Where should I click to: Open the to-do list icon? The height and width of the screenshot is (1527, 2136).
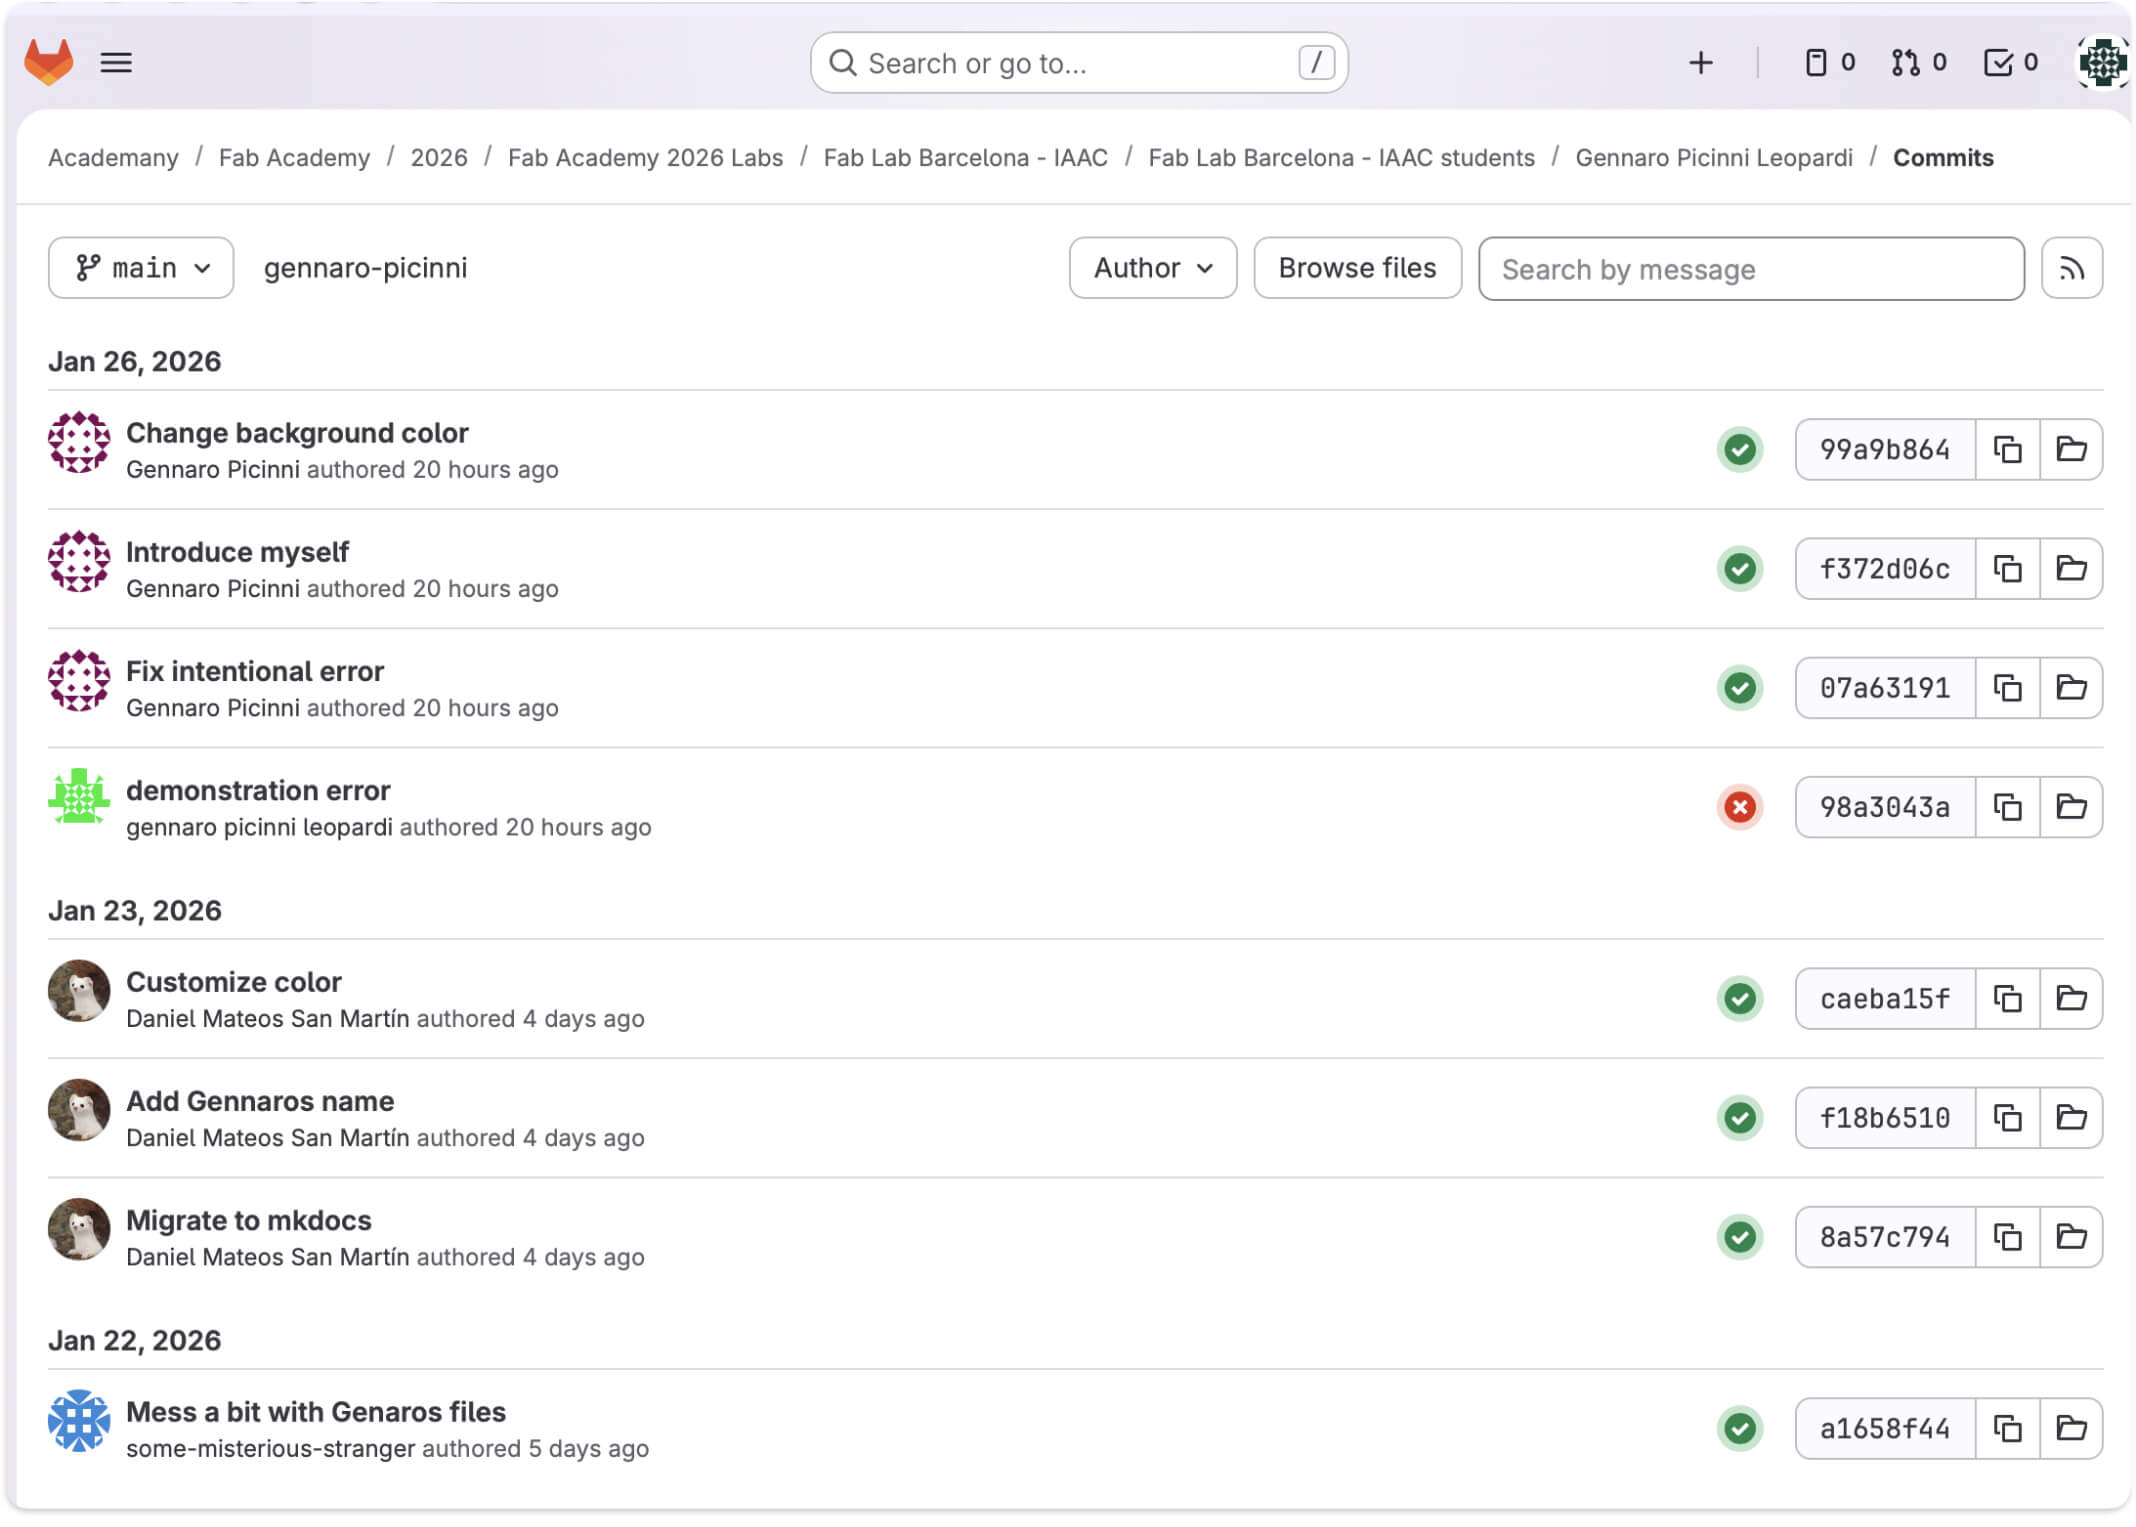coord(1999,62)
